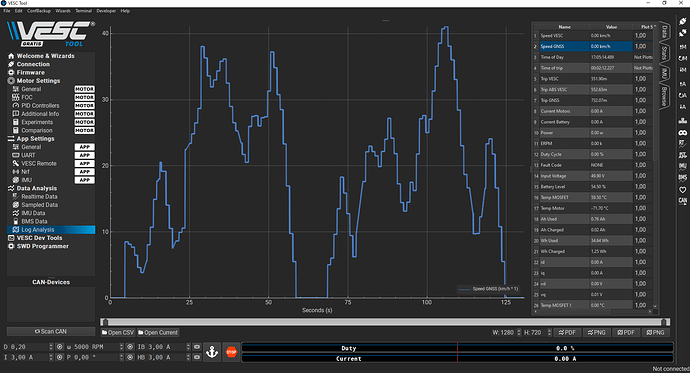This screenshot has width=690, height=373.
Task: Click the table's vertical scrollbar
Action: click(x=655, y=167)
